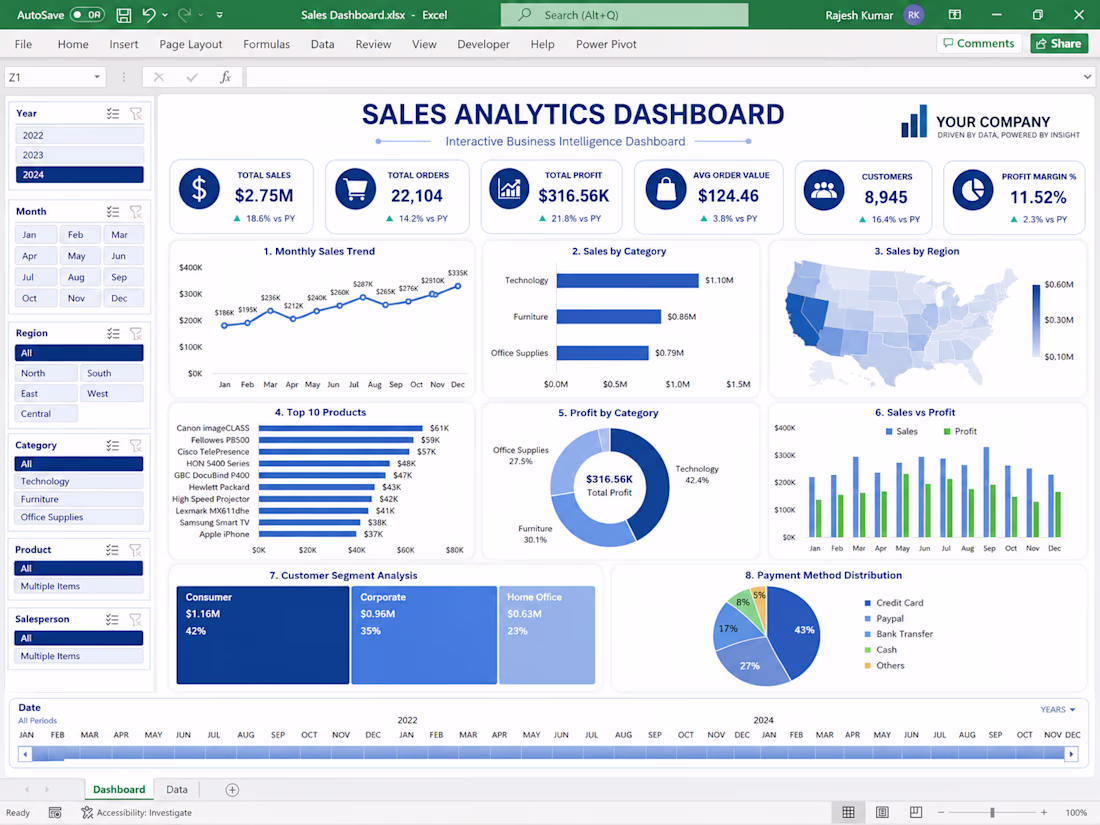Click timeline scroll right arrow
The height and width of the screenshot is (825, 1100).
[x=1071, y=754]
